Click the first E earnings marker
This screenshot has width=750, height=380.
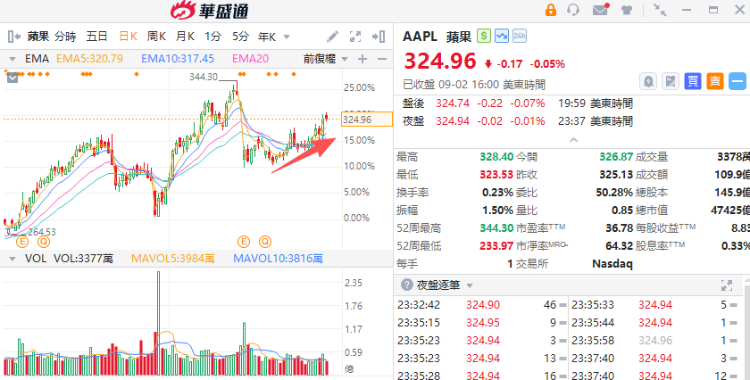22,242
